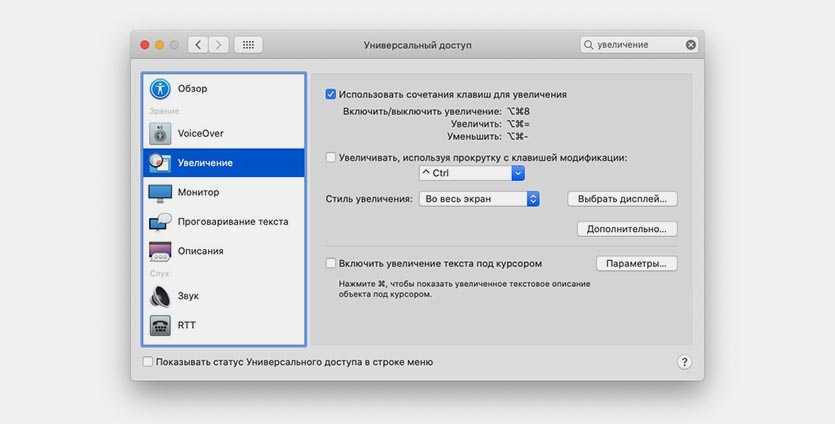Open the Ctrl modifier key dropdown
The width and height of the screenshot is (835, 424).
pos(472,173)
